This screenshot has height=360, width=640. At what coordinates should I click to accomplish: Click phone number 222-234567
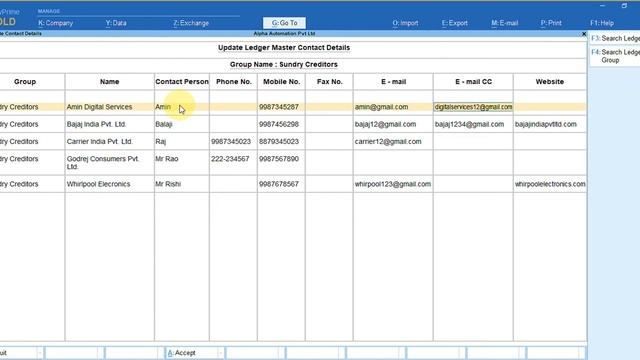[230, 159]
